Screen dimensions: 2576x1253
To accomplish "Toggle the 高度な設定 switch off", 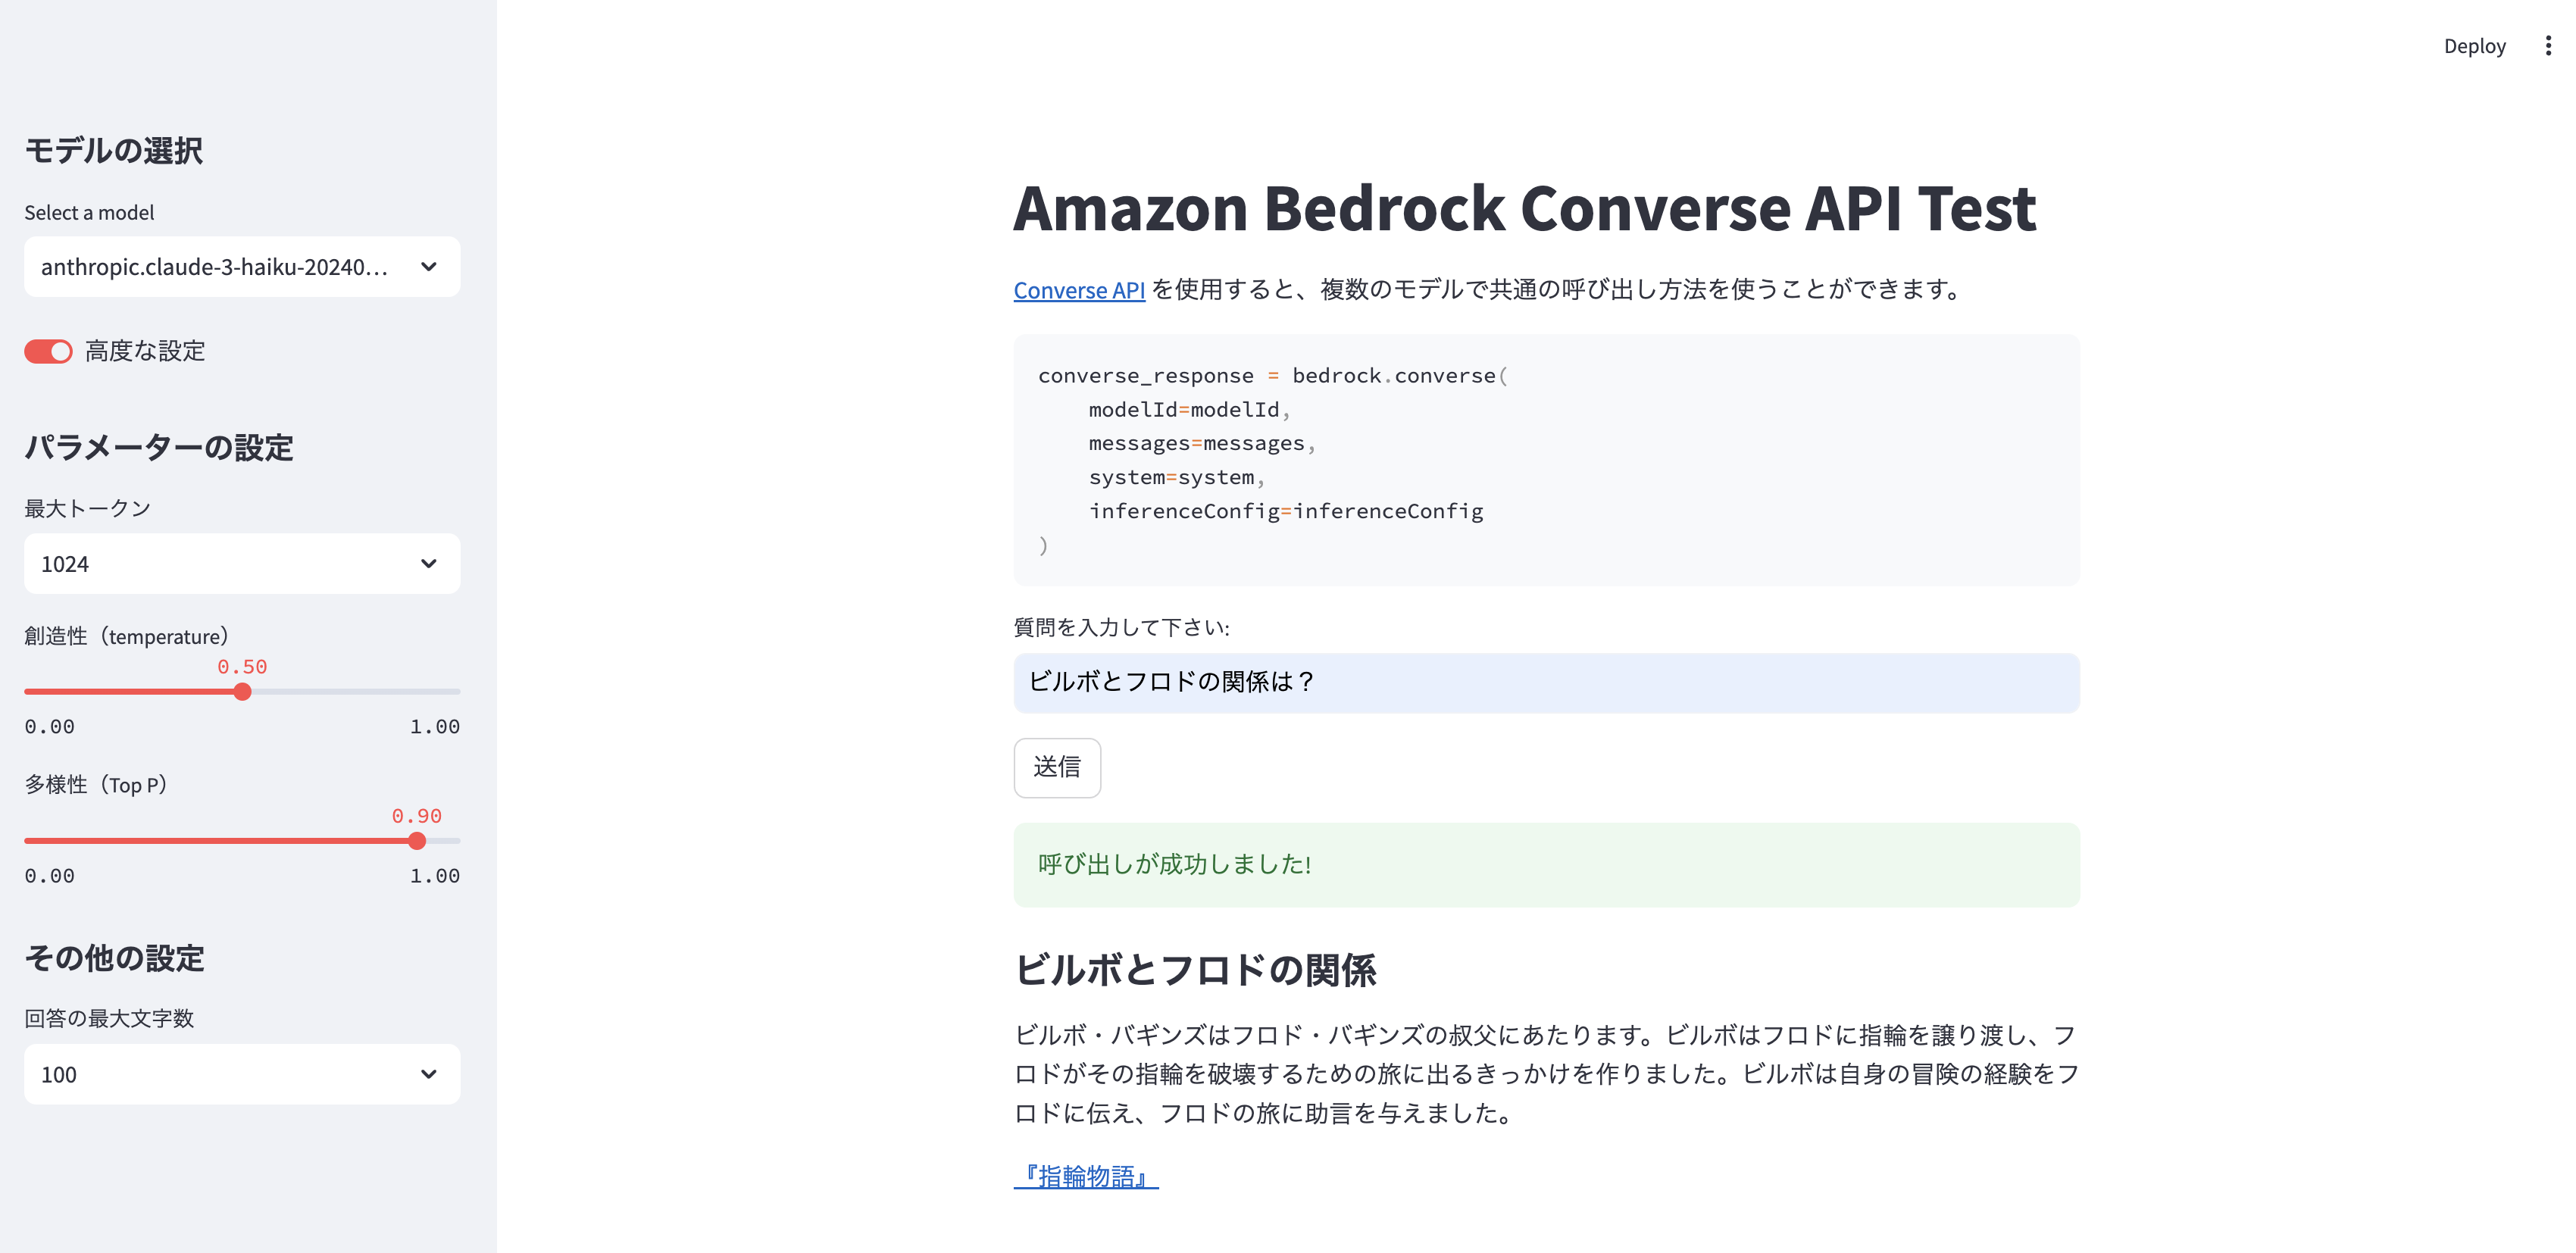I will click(x=48, y=351).
